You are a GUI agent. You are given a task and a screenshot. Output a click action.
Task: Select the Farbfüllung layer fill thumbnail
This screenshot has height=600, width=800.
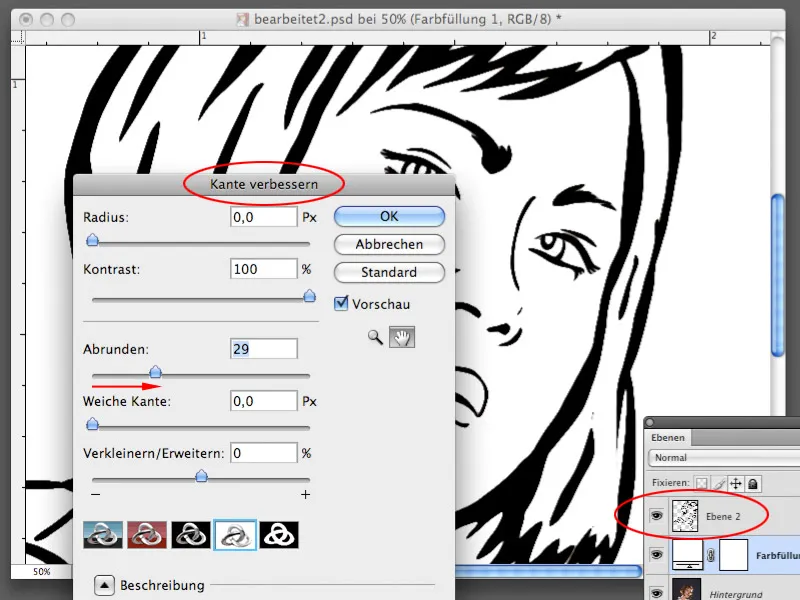coord(687,555)
